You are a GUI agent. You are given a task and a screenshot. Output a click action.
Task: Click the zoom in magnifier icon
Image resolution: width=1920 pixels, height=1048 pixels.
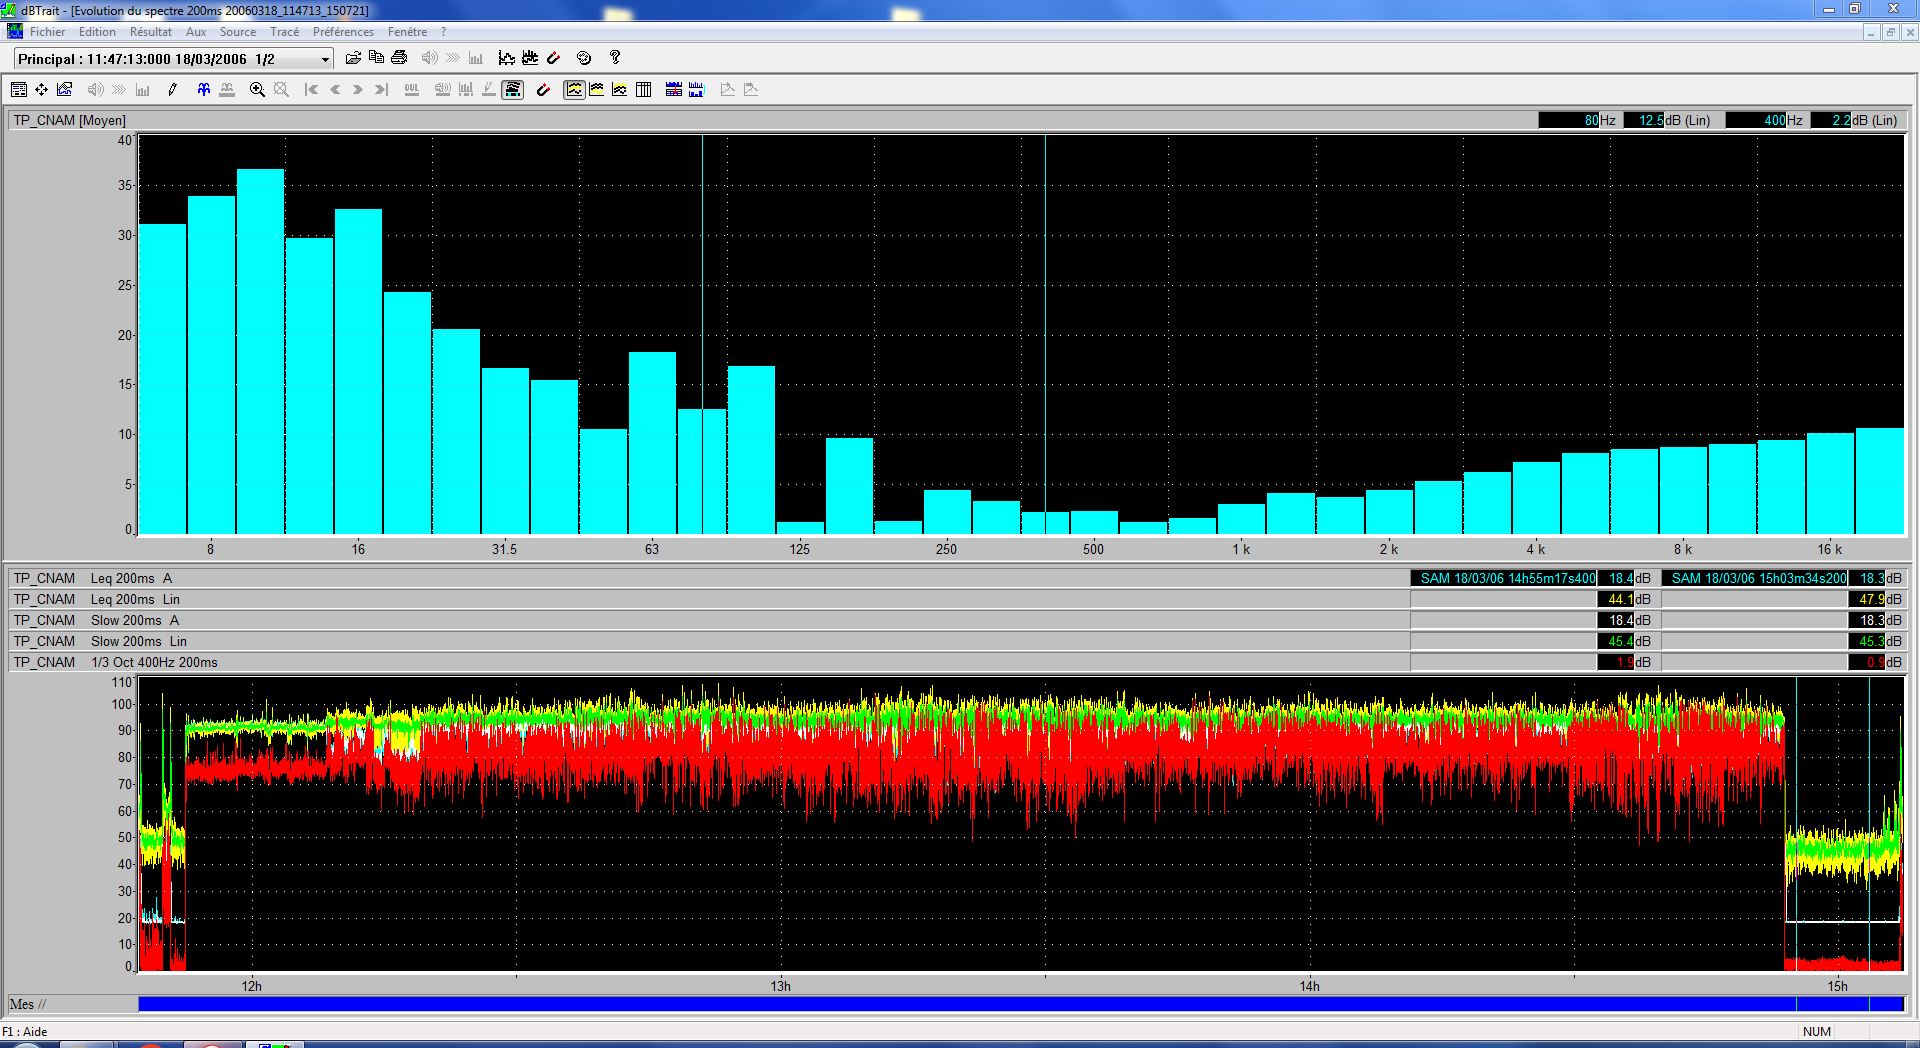[257, 90]
